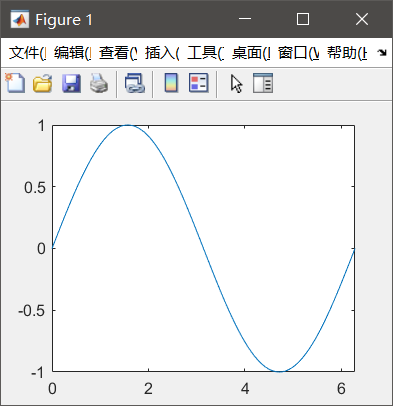This screenshot has width=393, height=406.
Task: Click the x-axis tick label 4
Action: coord(245,389)
